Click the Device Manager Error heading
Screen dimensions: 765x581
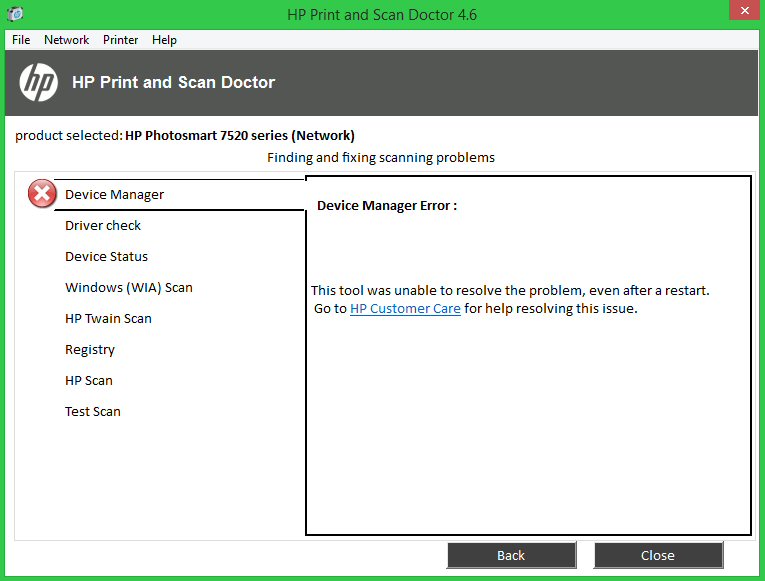[387, 206]
